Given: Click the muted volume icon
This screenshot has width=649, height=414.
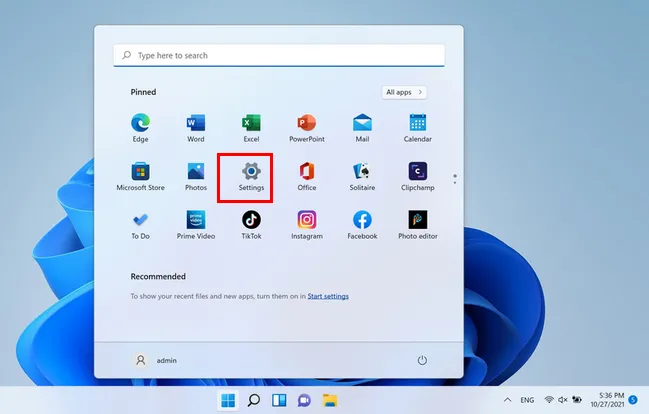Looking at the screenshot, I should coord(562,400).
